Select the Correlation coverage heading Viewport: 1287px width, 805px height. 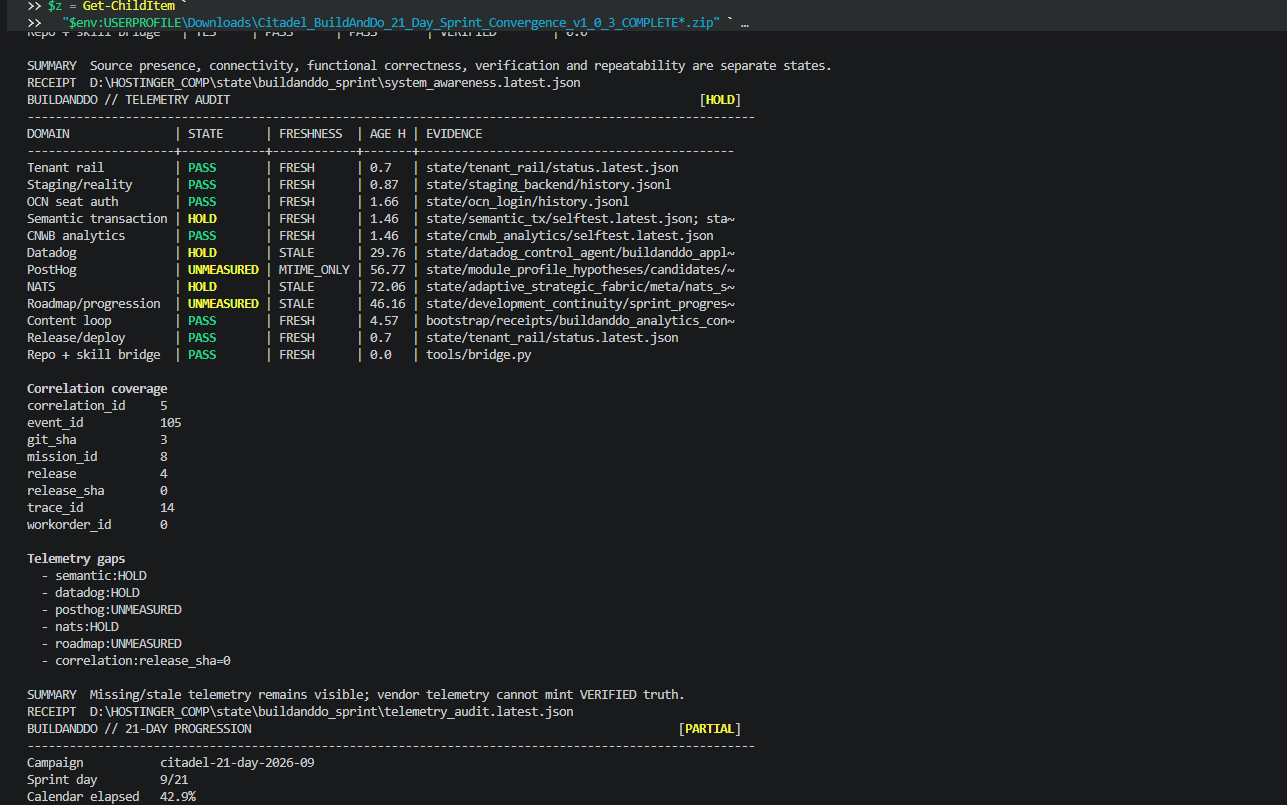pos(97,389)
